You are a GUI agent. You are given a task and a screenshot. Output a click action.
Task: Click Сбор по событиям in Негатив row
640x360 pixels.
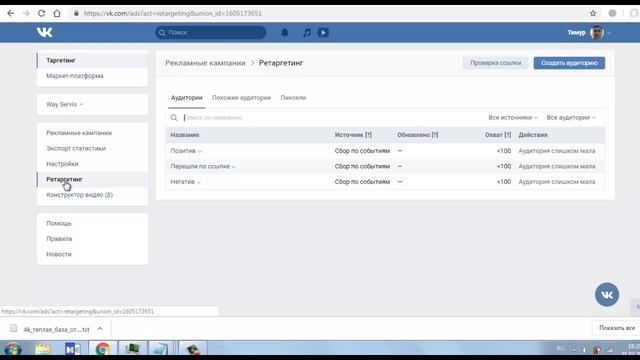pyautogui.click(x=362, y=182)
